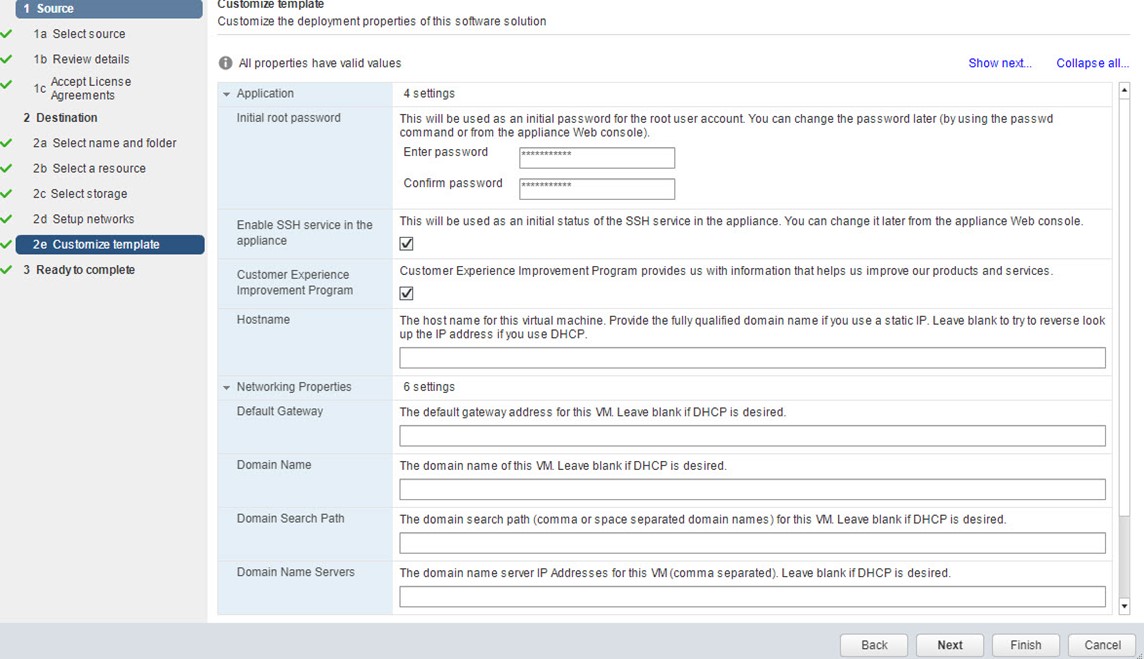The image size is (1144, 659).
Task: Click the green checkmark next to Select source
Action: point(7,34)
